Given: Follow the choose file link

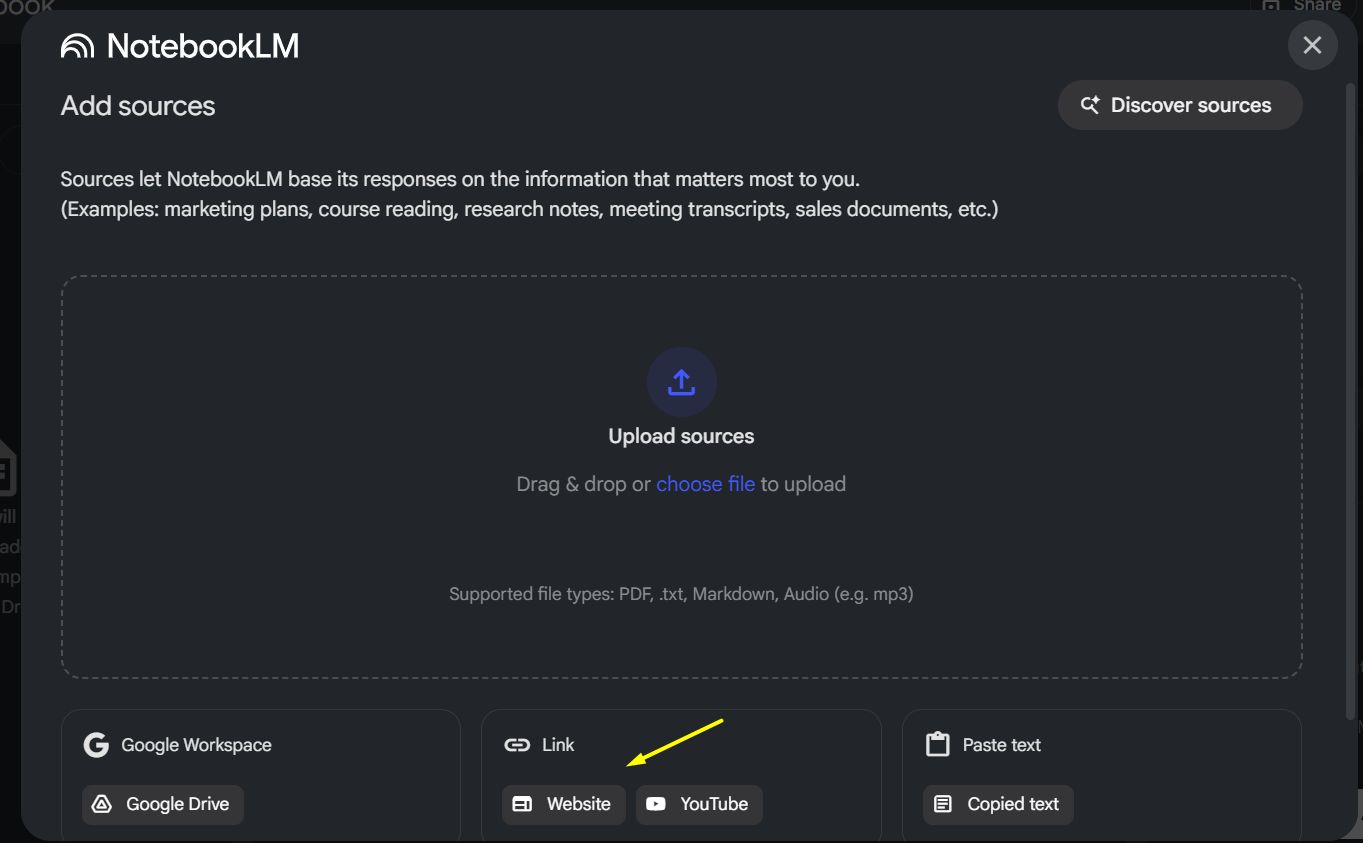Looking at the screenshot, I should tap(705, 484).
